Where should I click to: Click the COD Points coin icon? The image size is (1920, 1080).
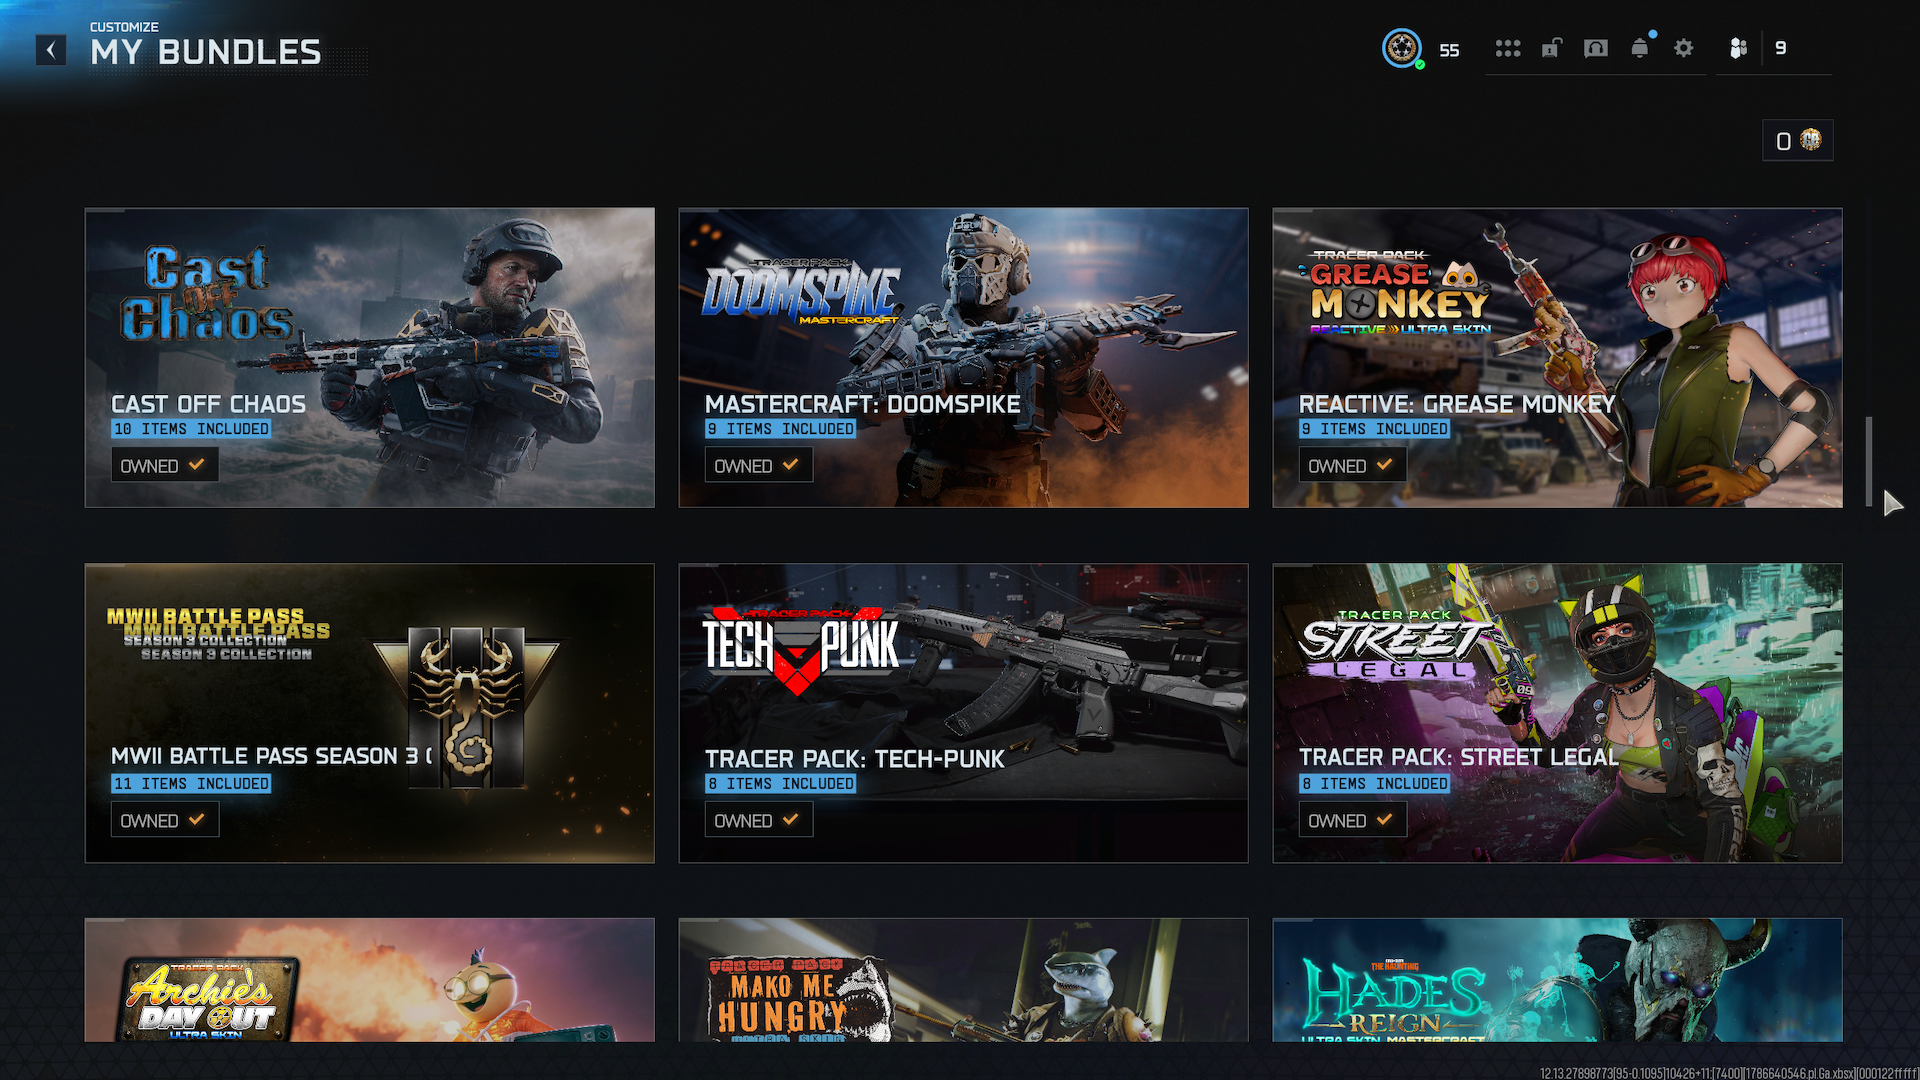tap(1811, 140)
